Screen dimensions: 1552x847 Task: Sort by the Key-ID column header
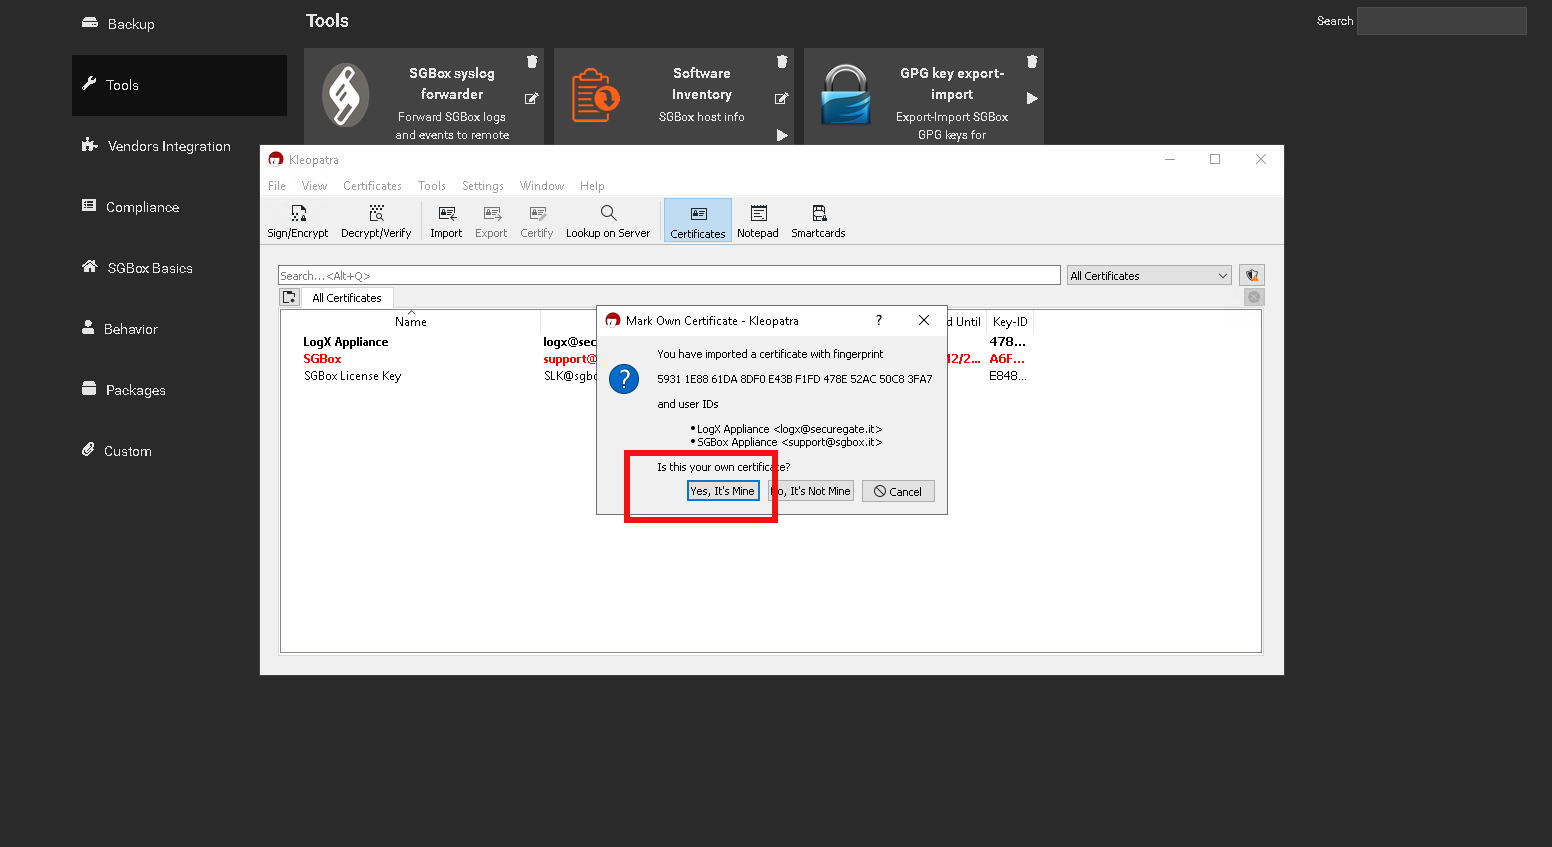(x=1010, y=321)
